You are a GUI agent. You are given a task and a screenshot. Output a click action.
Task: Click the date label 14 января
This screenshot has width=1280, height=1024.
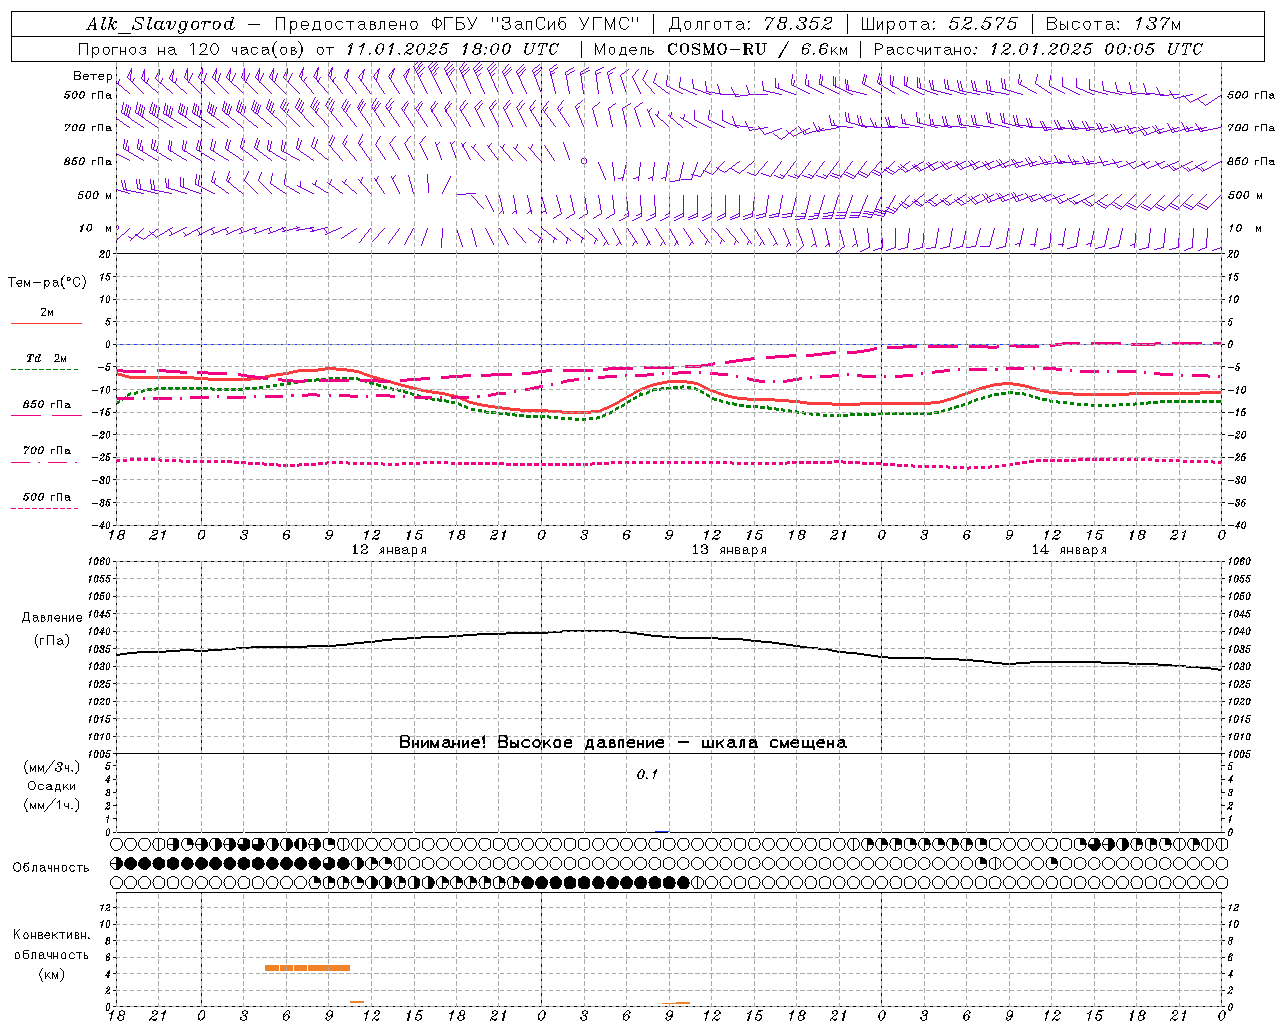1069,550
